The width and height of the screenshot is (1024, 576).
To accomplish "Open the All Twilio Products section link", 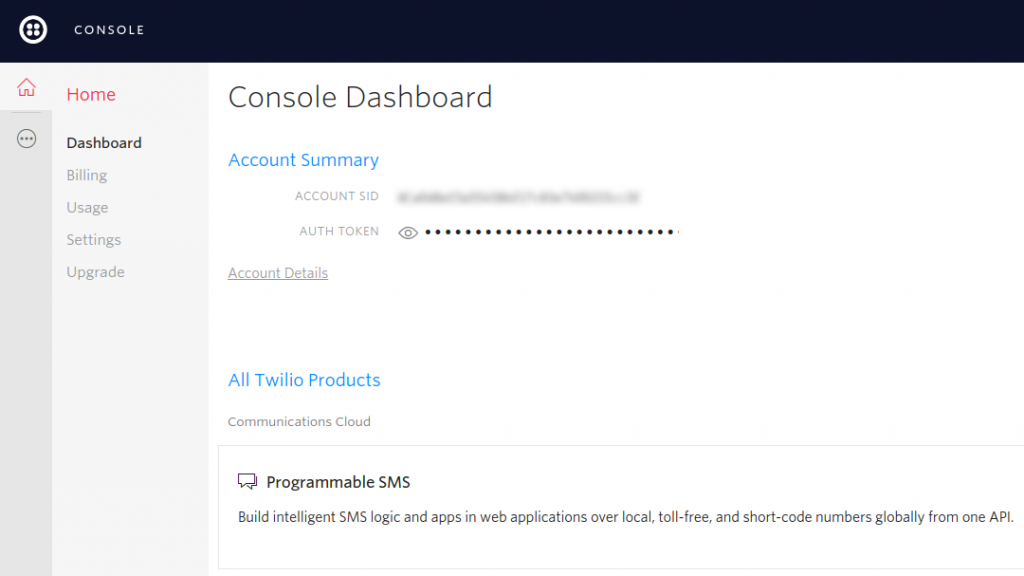I will tap(304, 380).
